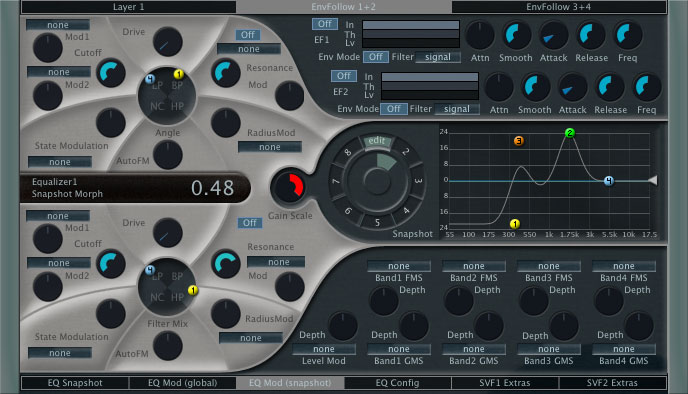The height and width of the screenshot is (394, 688).
Task: Open the EQ Mod (global) tab
Action: [182, 383]
